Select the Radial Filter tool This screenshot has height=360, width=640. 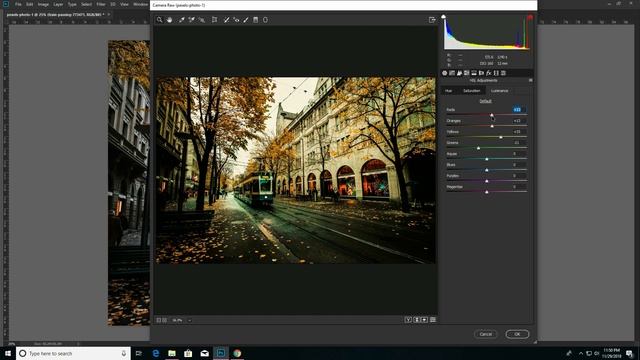(x=265, y=20)
